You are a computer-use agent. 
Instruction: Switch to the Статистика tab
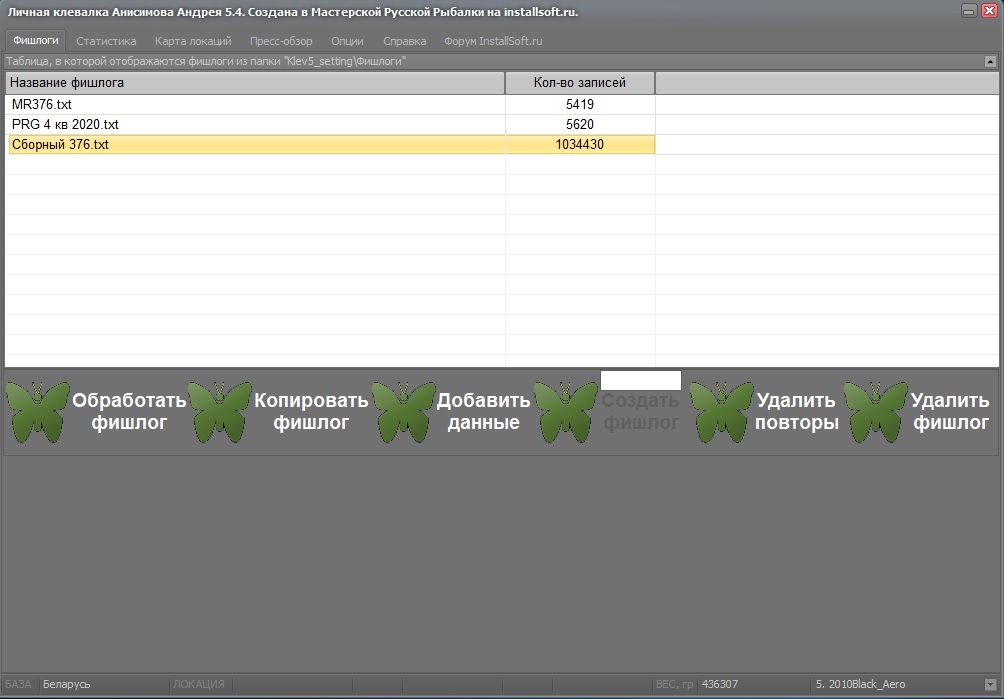click(106, 41)
